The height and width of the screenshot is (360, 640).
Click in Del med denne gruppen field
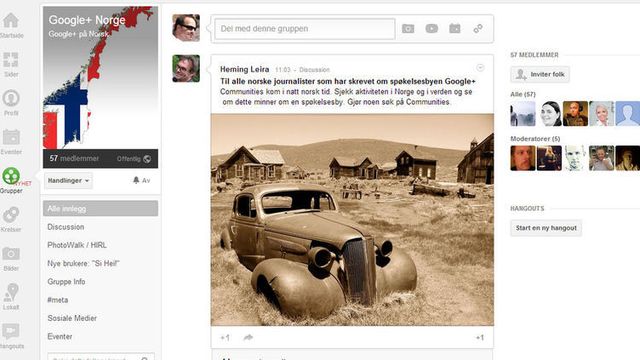(x=305, y=29)
